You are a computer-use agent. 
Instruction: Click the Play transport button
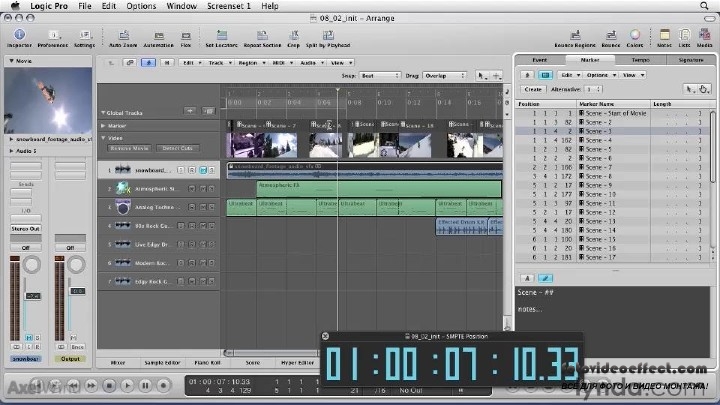click(x=127, y=386)
